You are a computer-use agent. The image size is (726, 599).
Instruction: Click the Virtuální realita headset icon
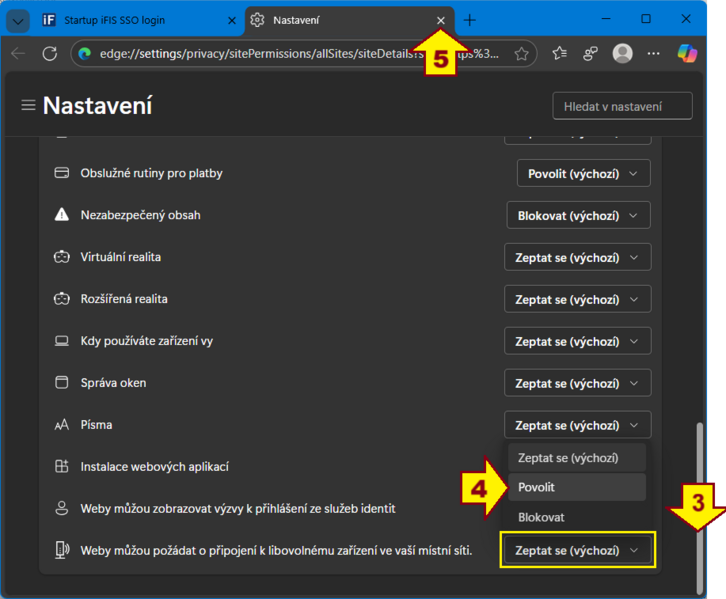[62, 257]
